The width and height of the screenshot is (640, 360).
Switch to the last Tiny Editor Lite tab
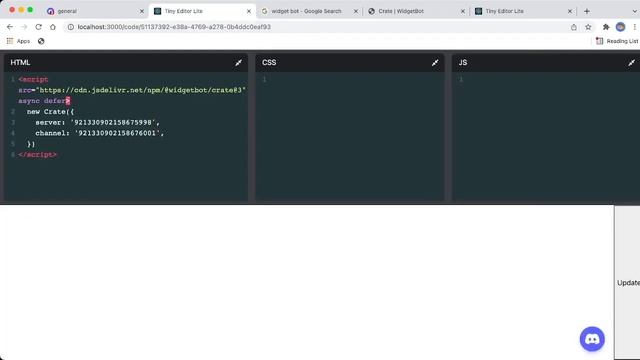click(523, 11)
